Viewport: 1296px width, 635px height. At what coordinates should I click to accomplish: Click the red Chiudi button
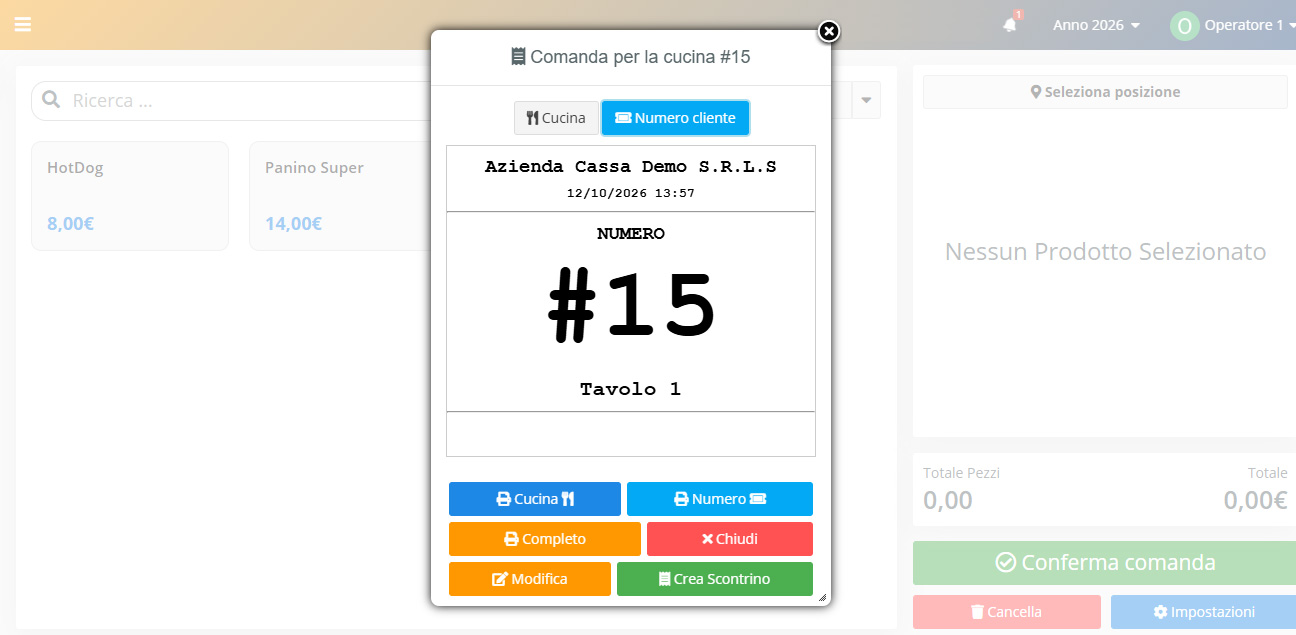pos(730,539)
